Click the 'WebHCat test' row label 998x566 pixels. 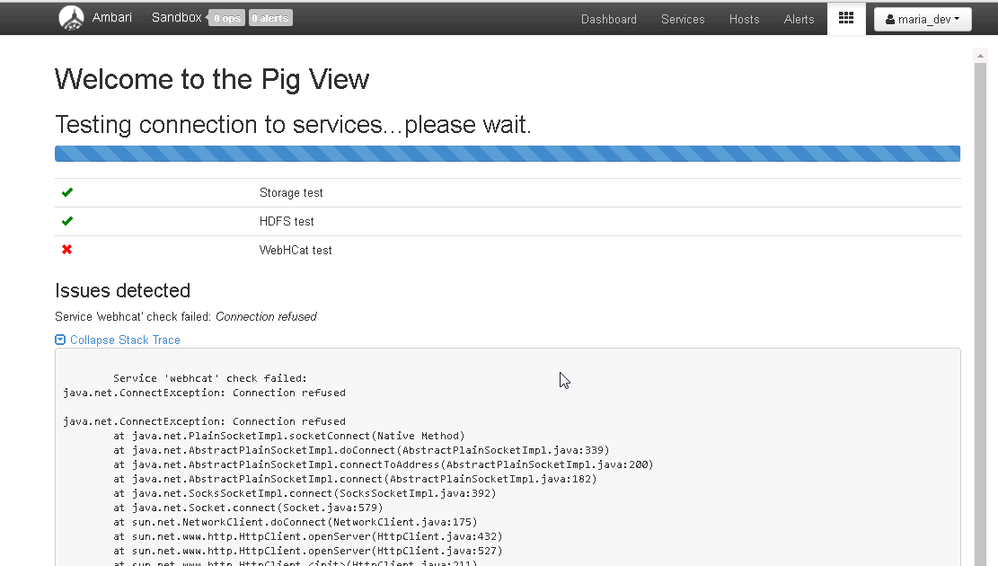coord(295,250)
